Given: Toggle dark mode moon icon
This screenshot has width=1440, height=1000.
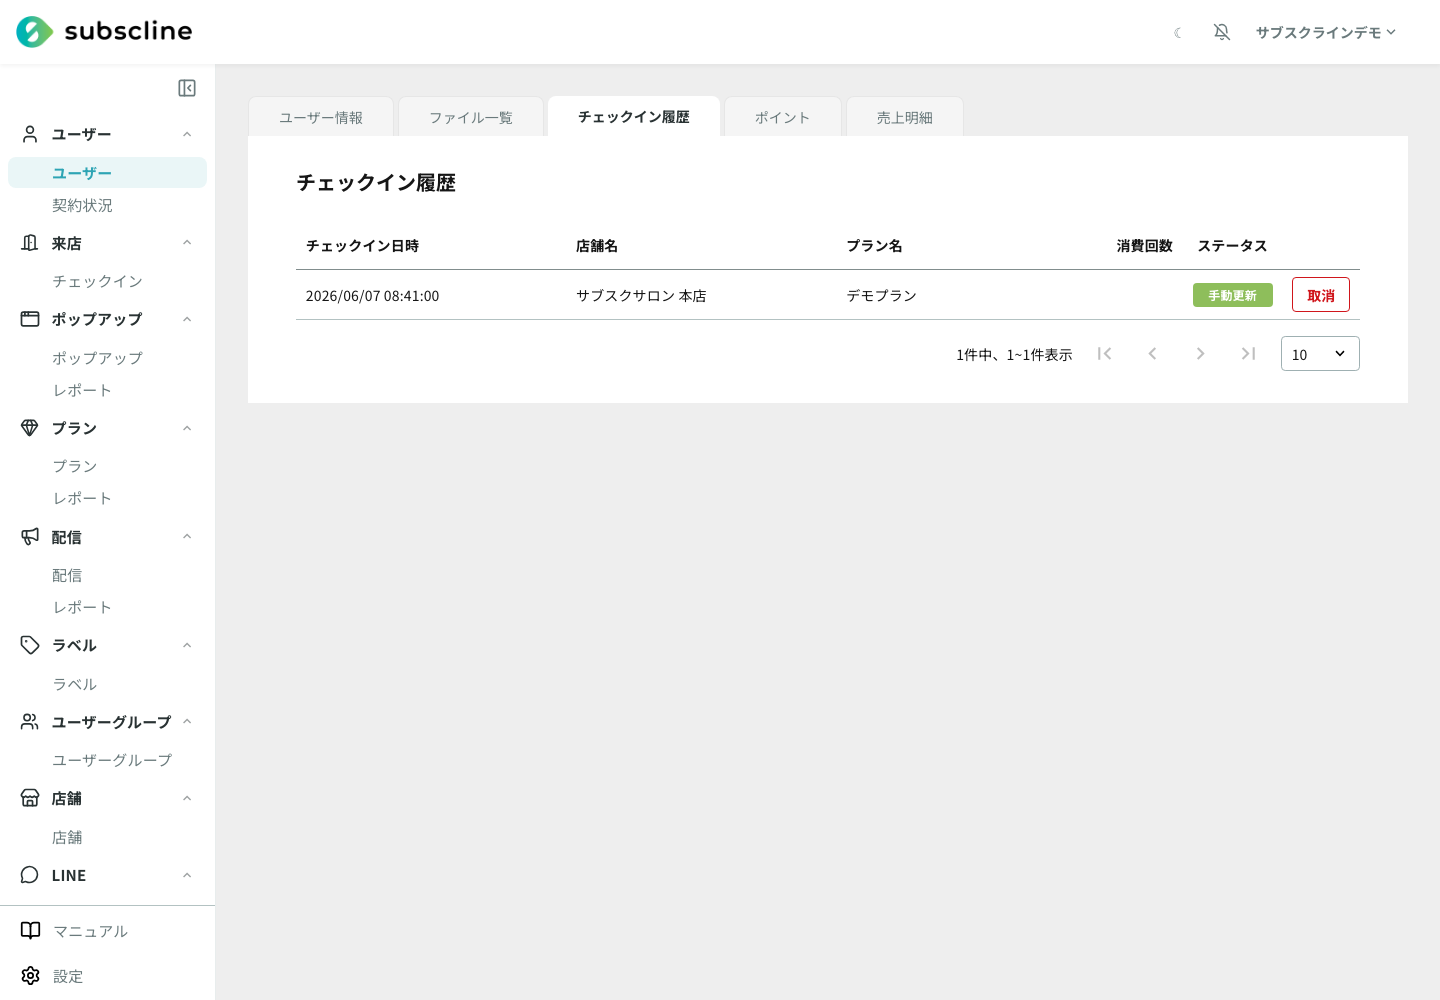Looking at the screenshot, I should [1178, 33].
